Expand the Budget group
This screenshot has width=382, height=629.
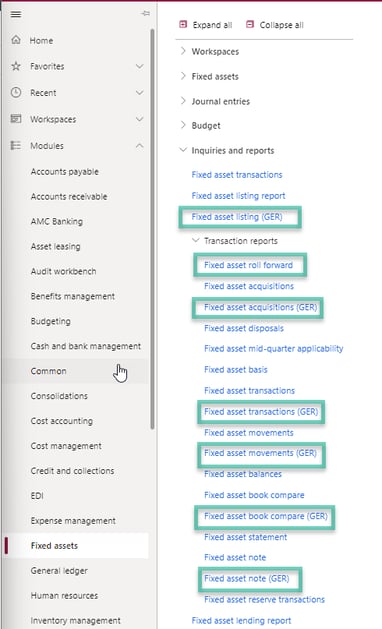pos(183,125)
